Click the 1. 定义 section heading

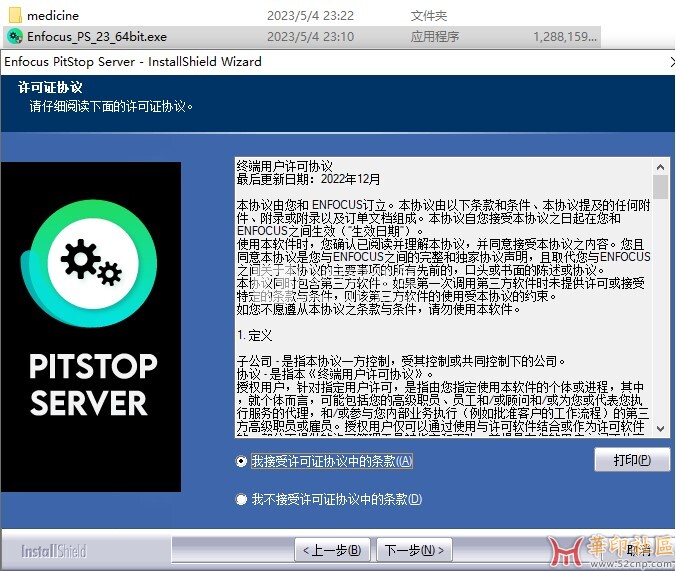click(254, 335)
